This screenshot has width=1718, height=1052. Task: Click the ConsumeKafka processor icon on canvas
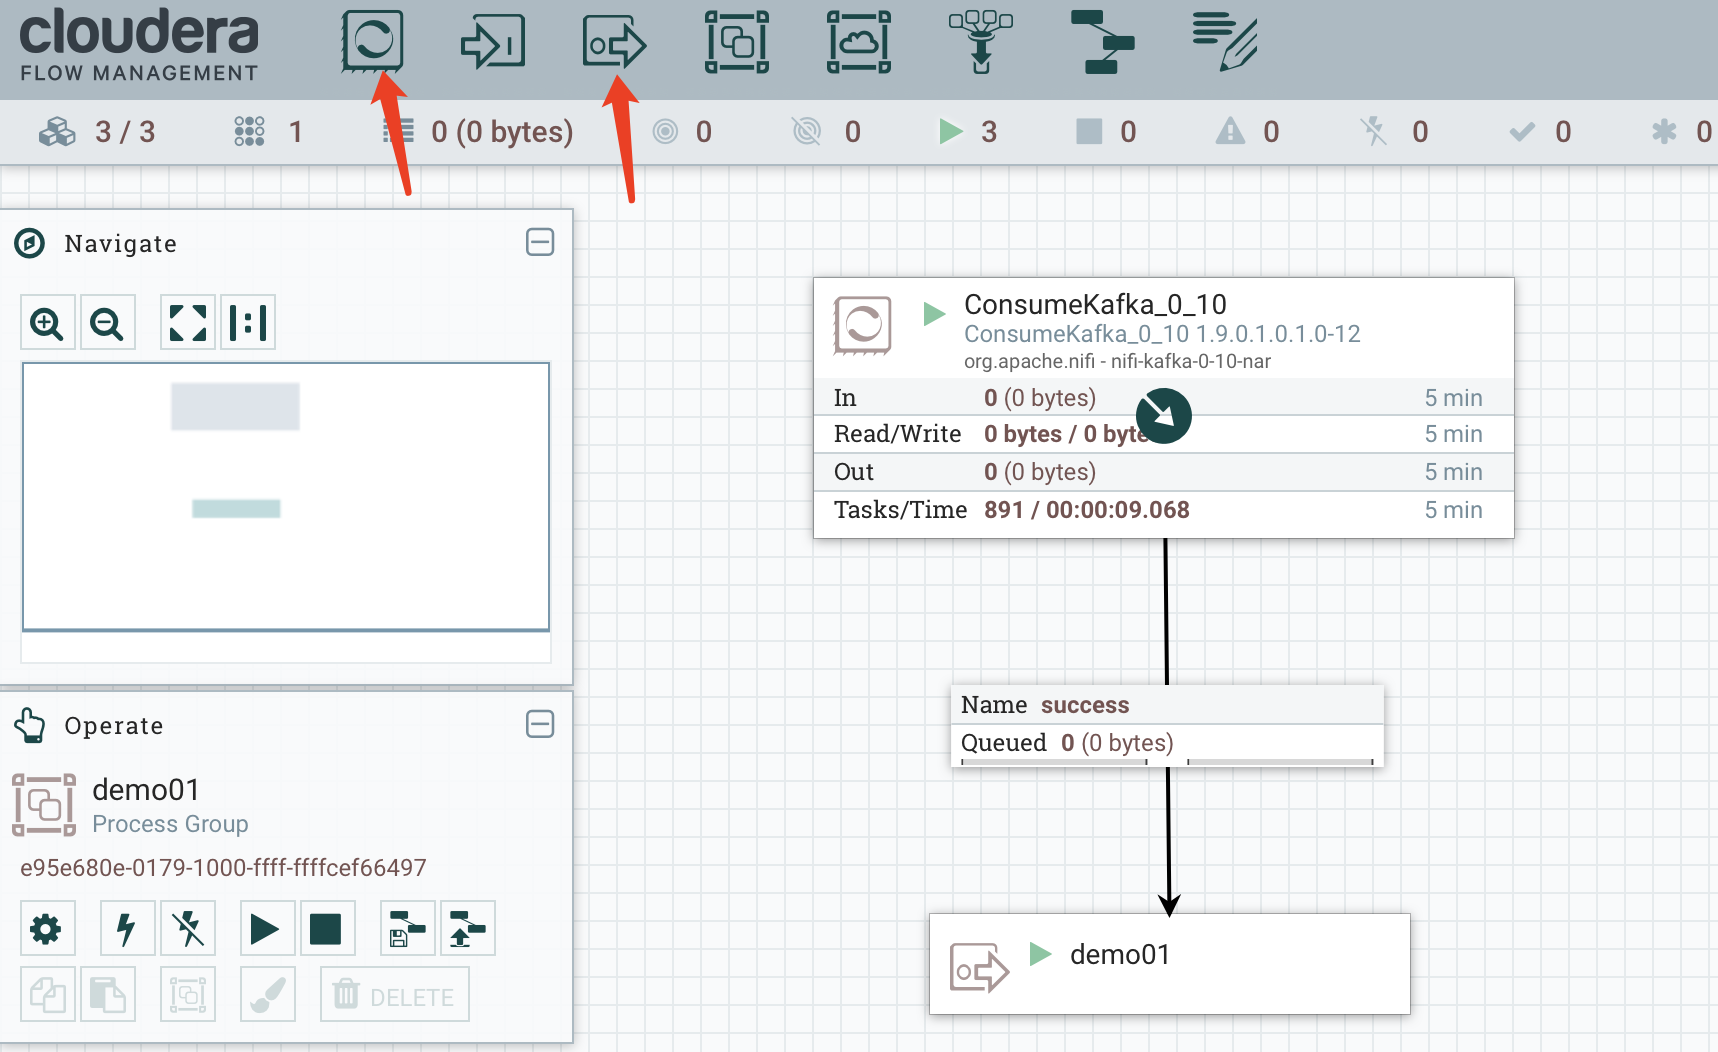click(862, 325)
